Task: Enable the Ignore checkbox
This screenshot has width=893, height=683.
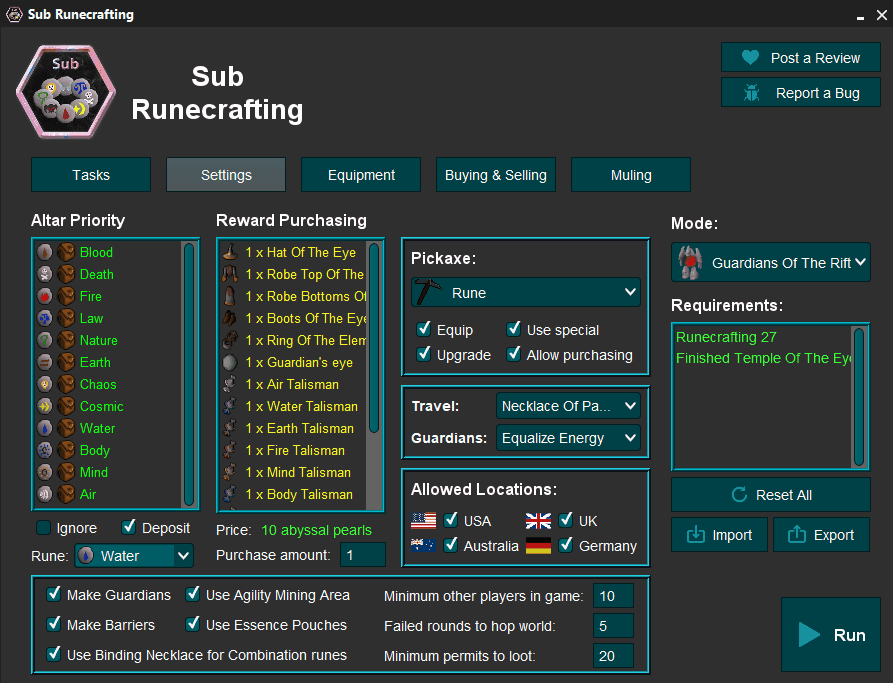Action: 43,527
